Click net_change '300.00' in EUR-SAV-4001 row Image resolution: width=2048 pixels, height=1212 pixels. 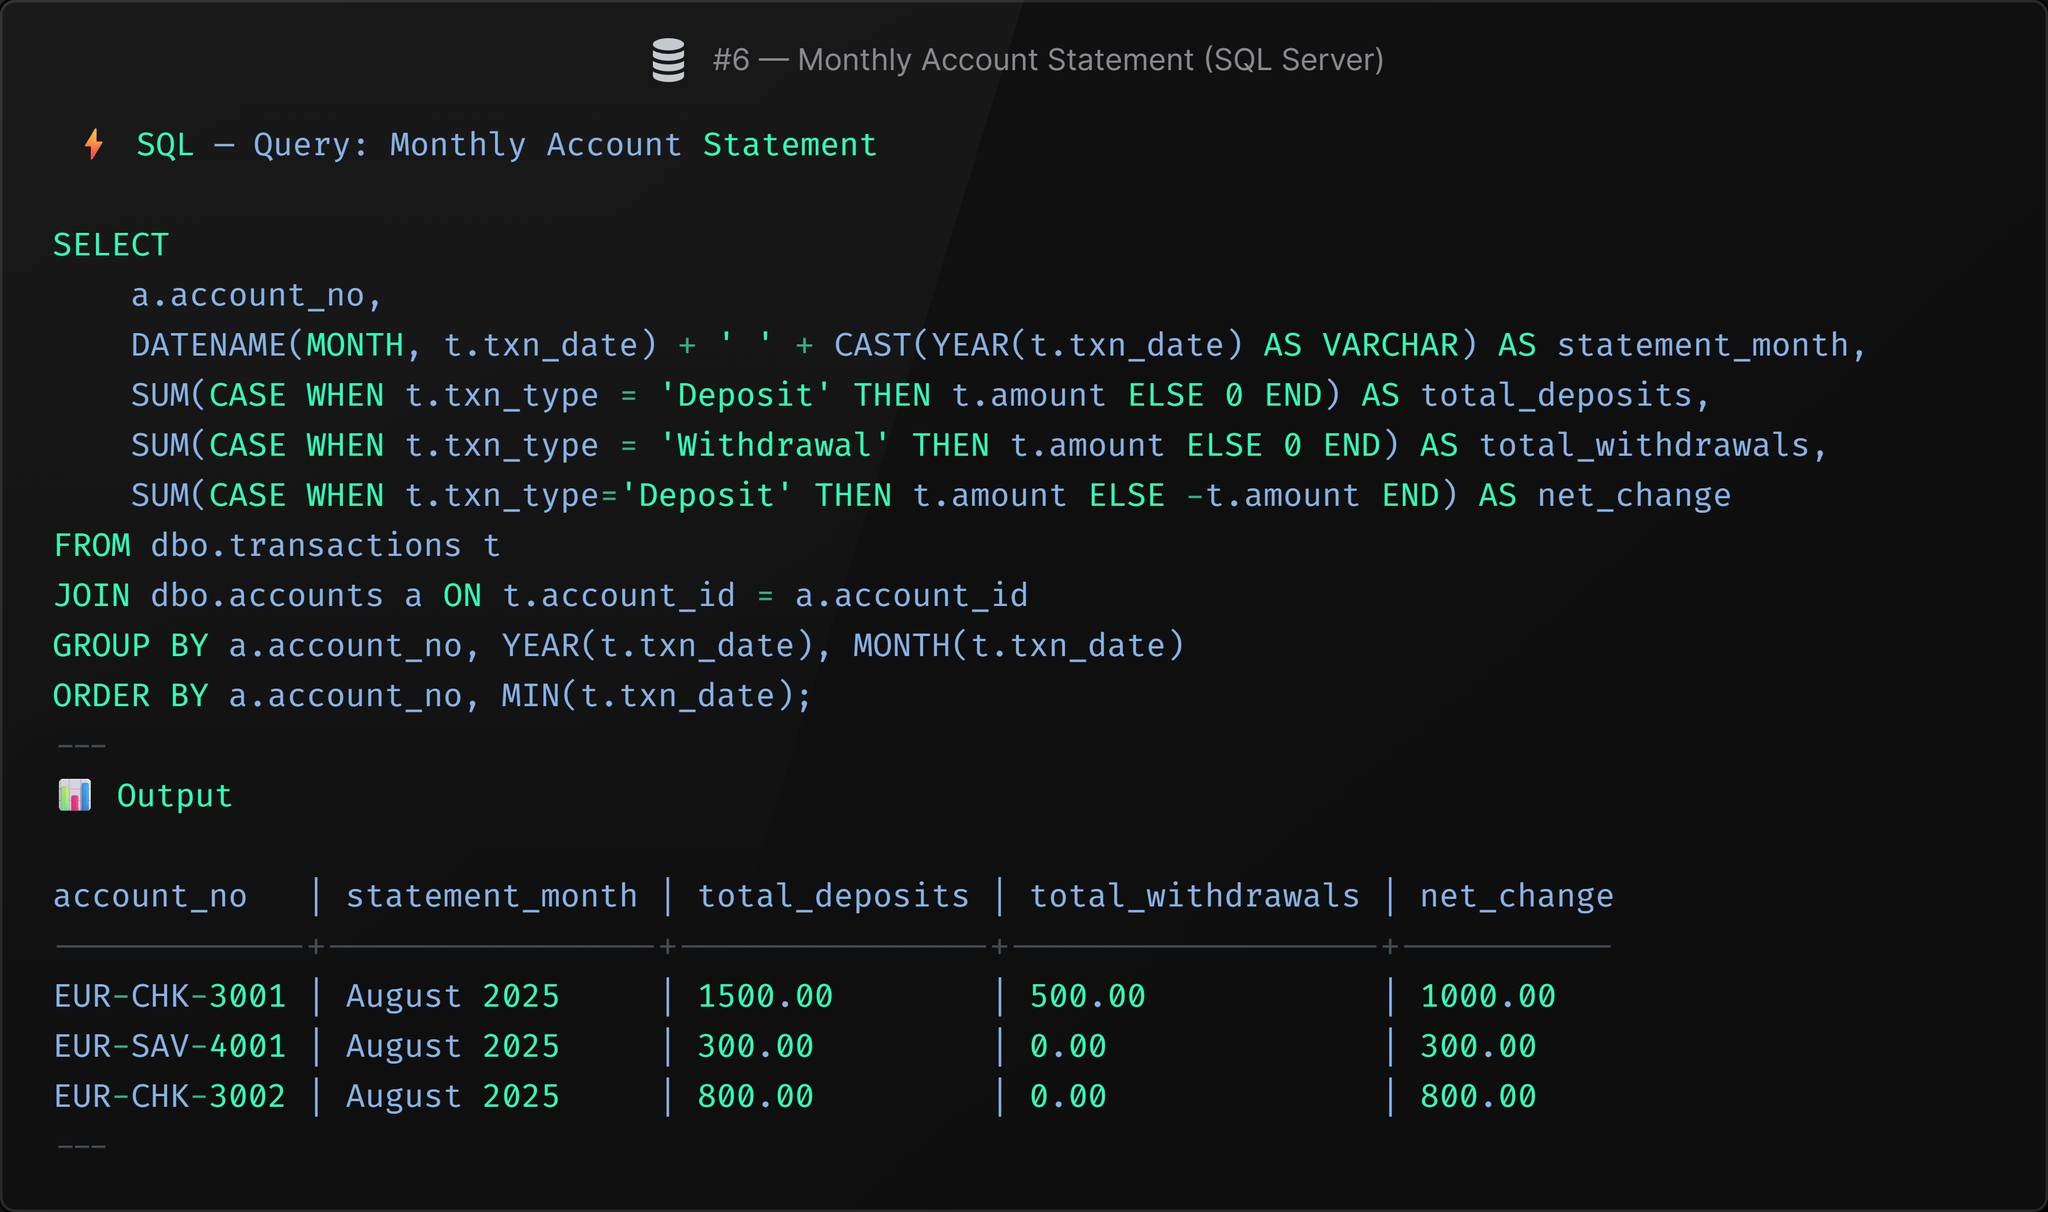1478,1046
